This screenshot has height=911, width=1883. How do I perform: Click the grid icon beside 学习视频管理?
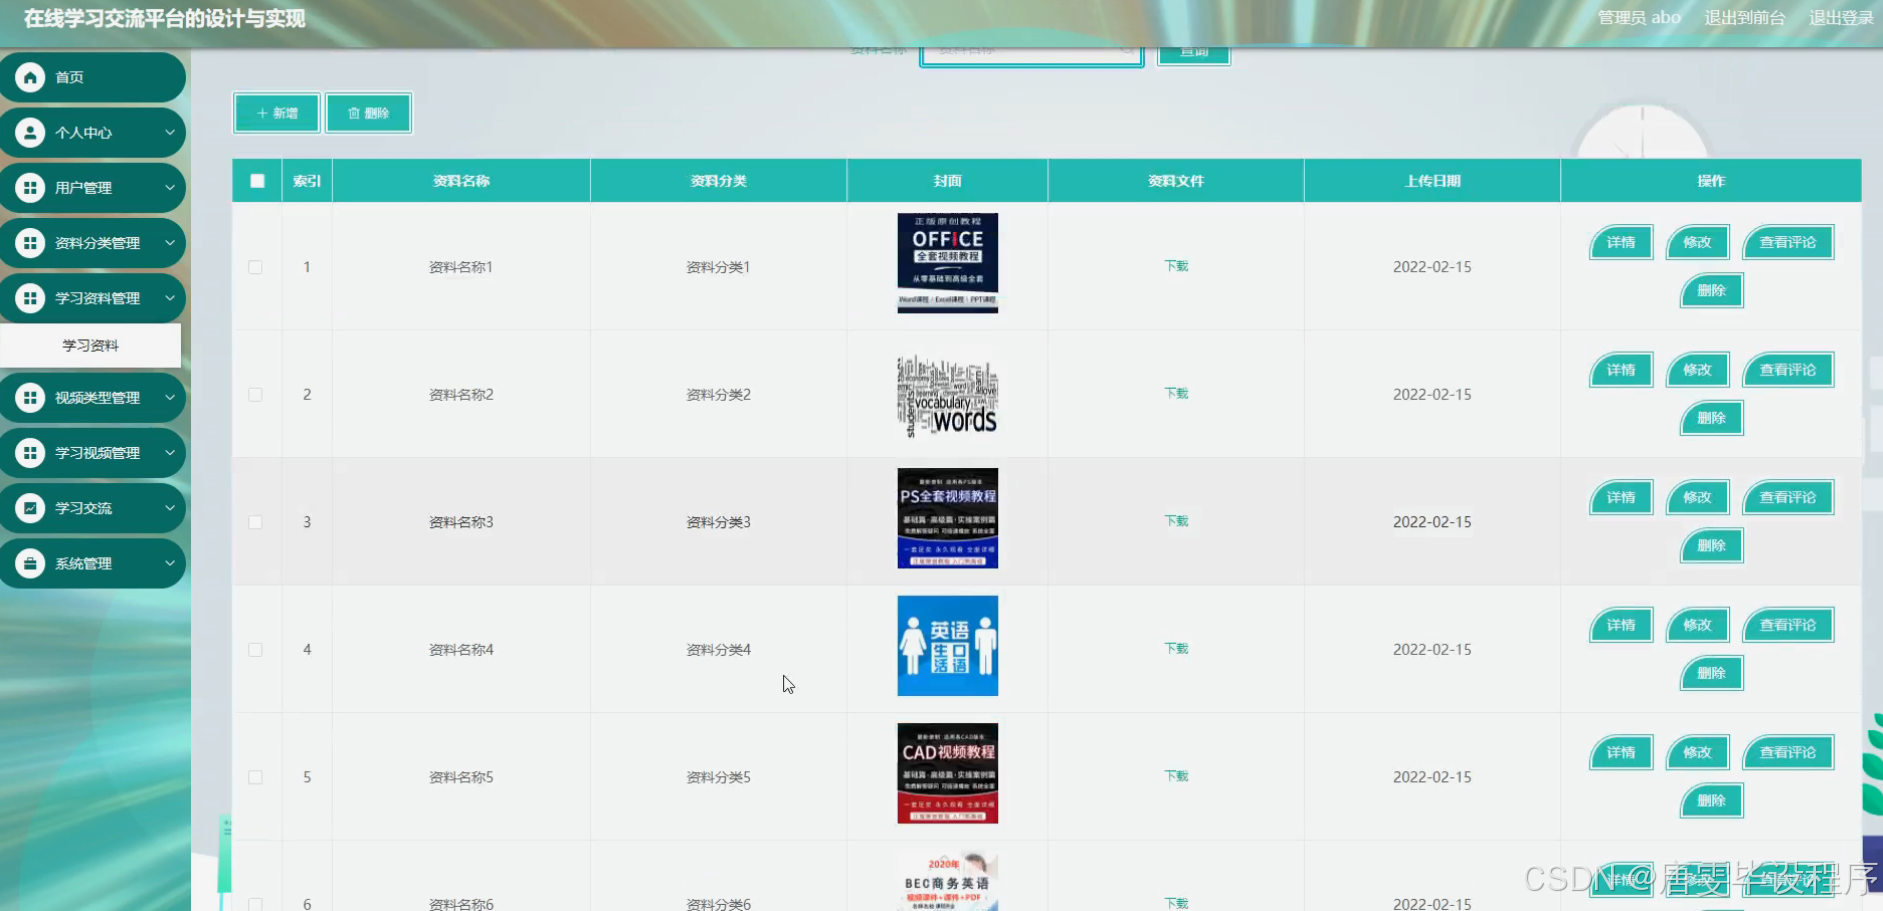click(30, 452)
